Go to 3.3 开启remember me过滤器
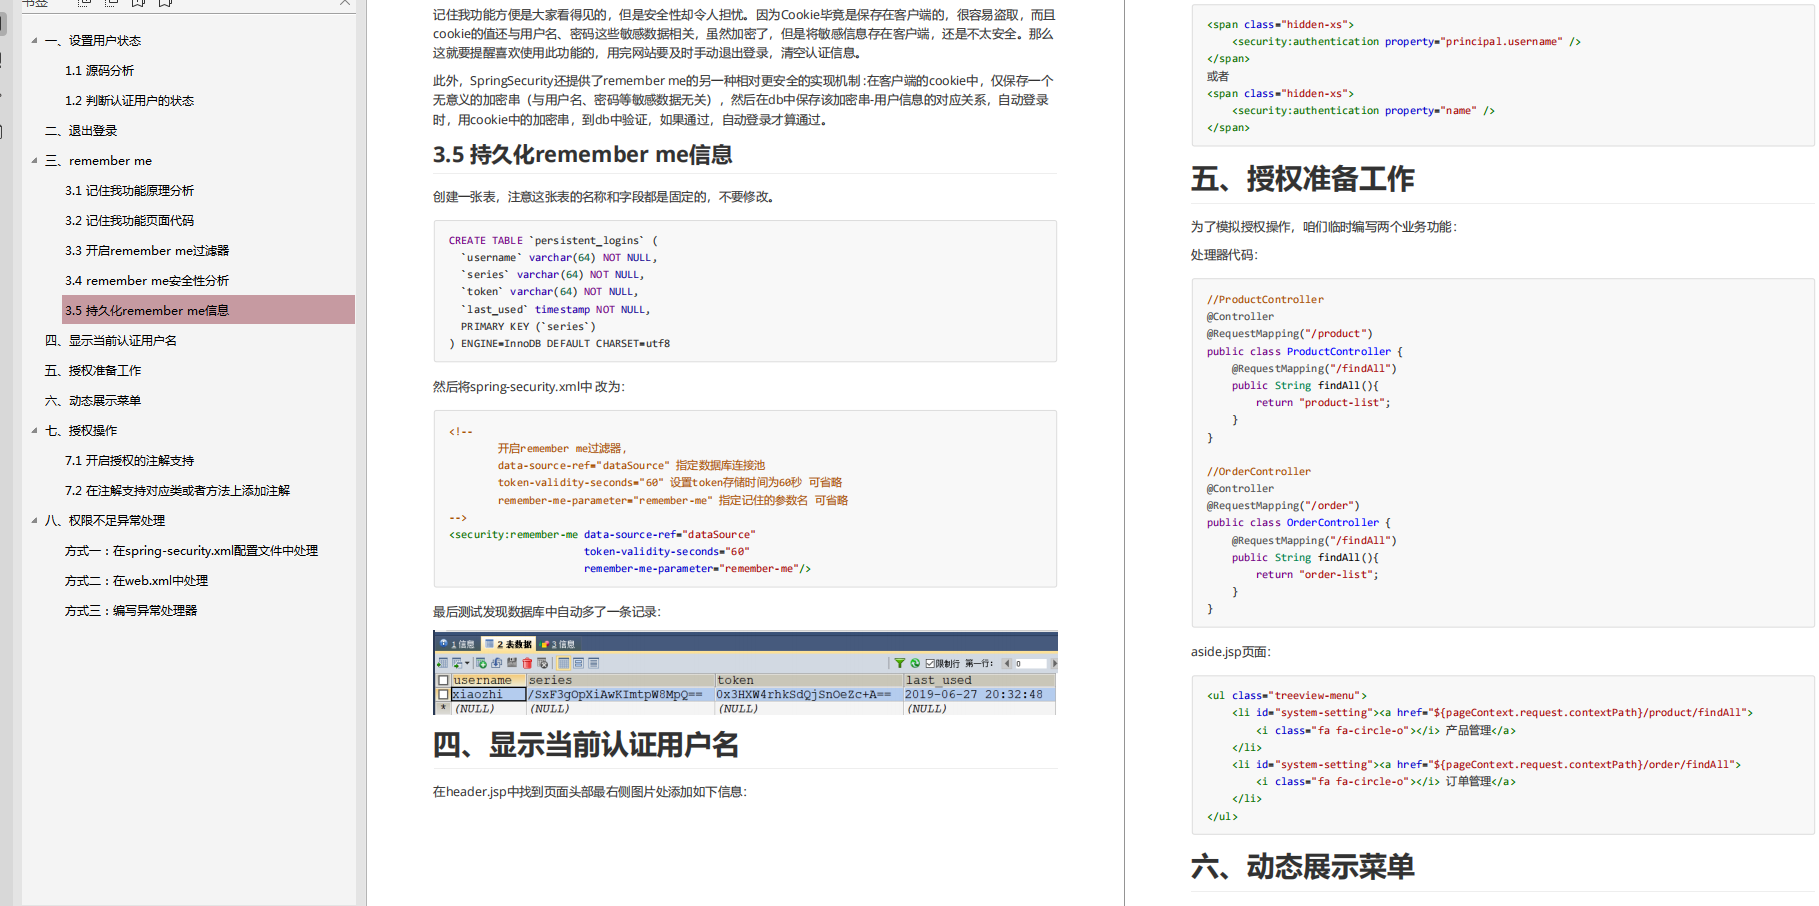 click(x=147, y=250)
